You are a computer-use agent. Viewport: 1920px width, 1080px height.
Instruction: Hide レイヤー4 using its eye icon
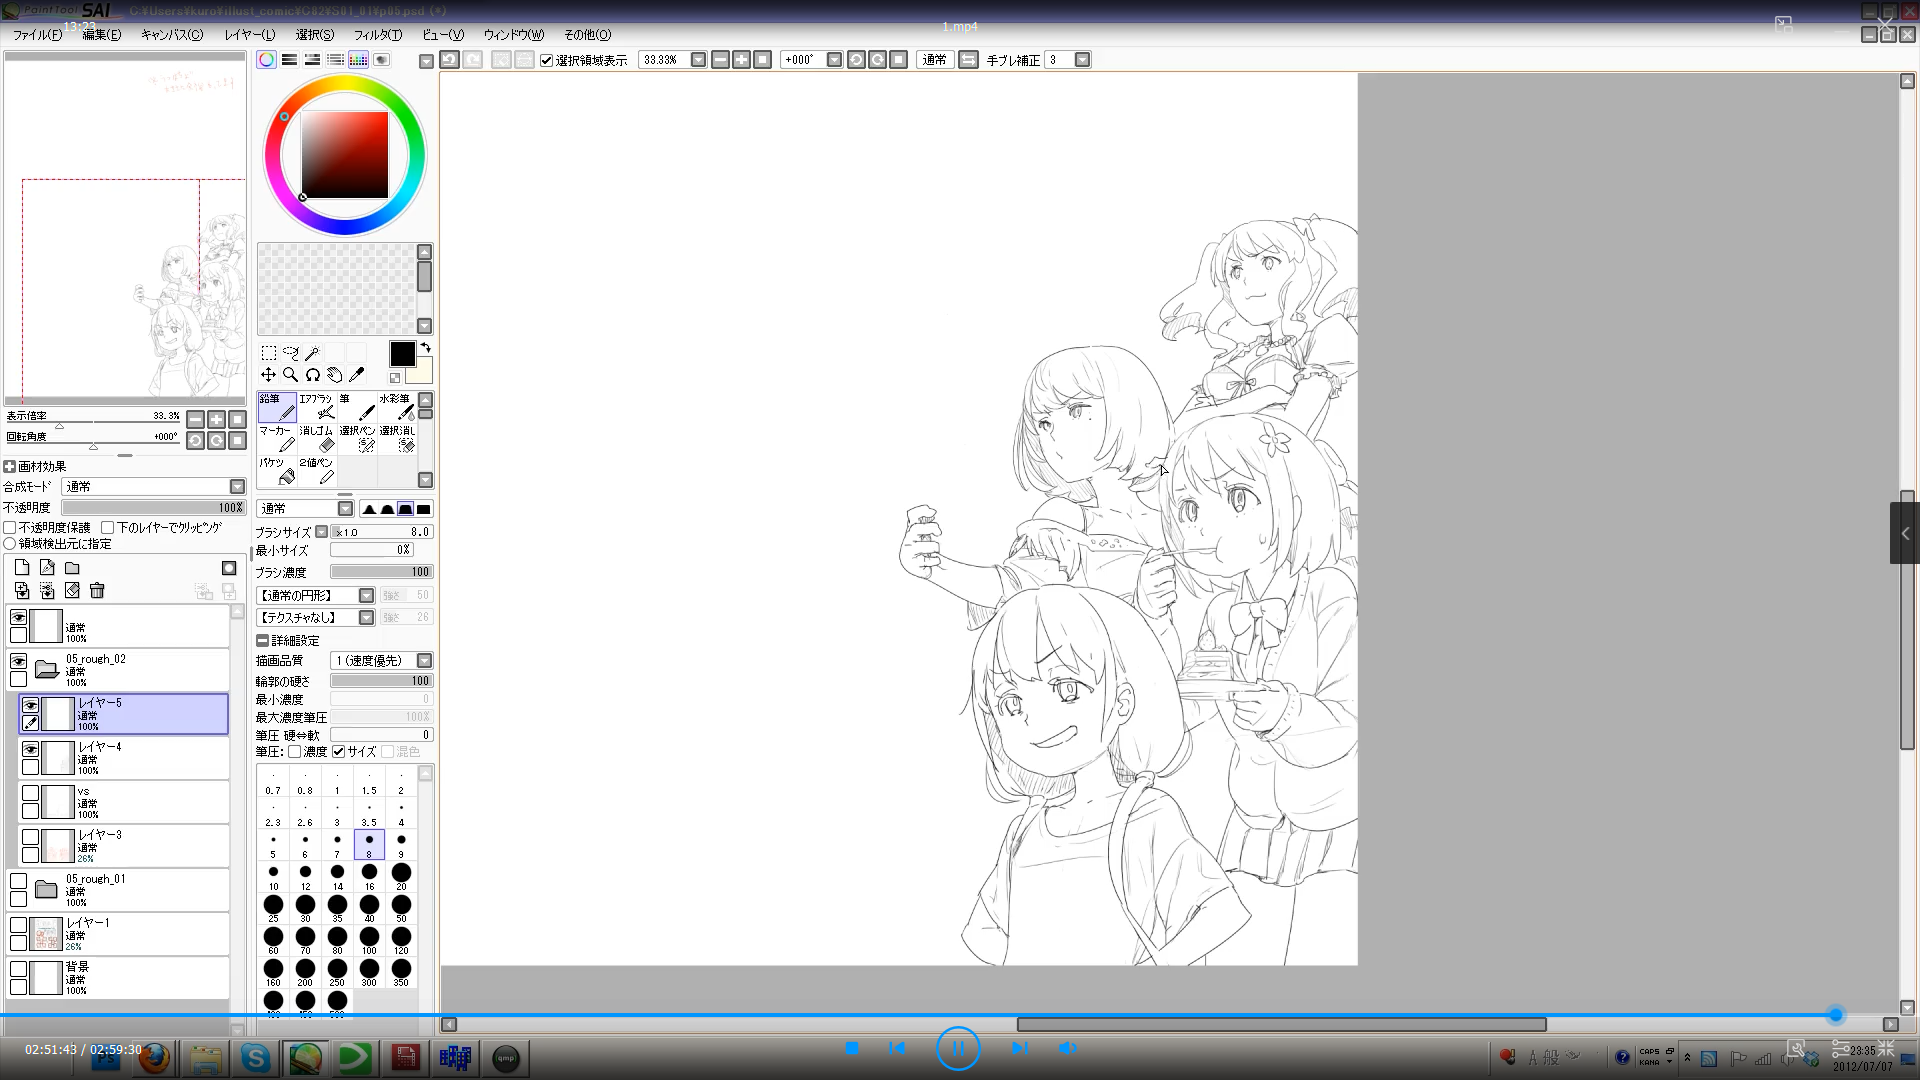point(31,749)
